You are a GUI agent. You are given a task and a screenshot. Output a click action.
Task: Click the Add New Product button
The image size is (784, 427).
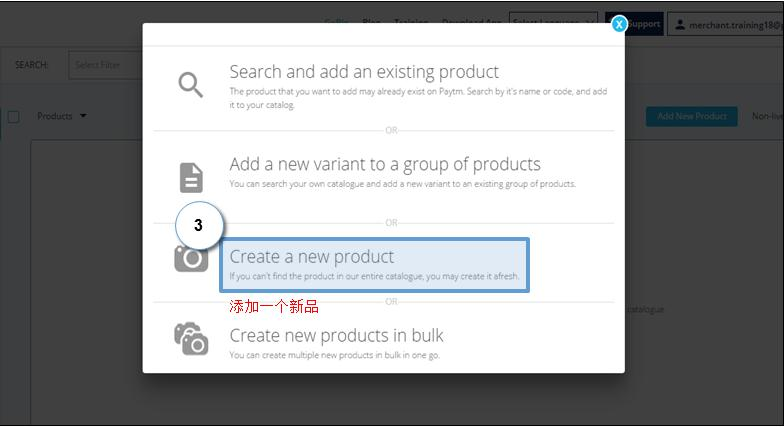(x=691, y=116)
